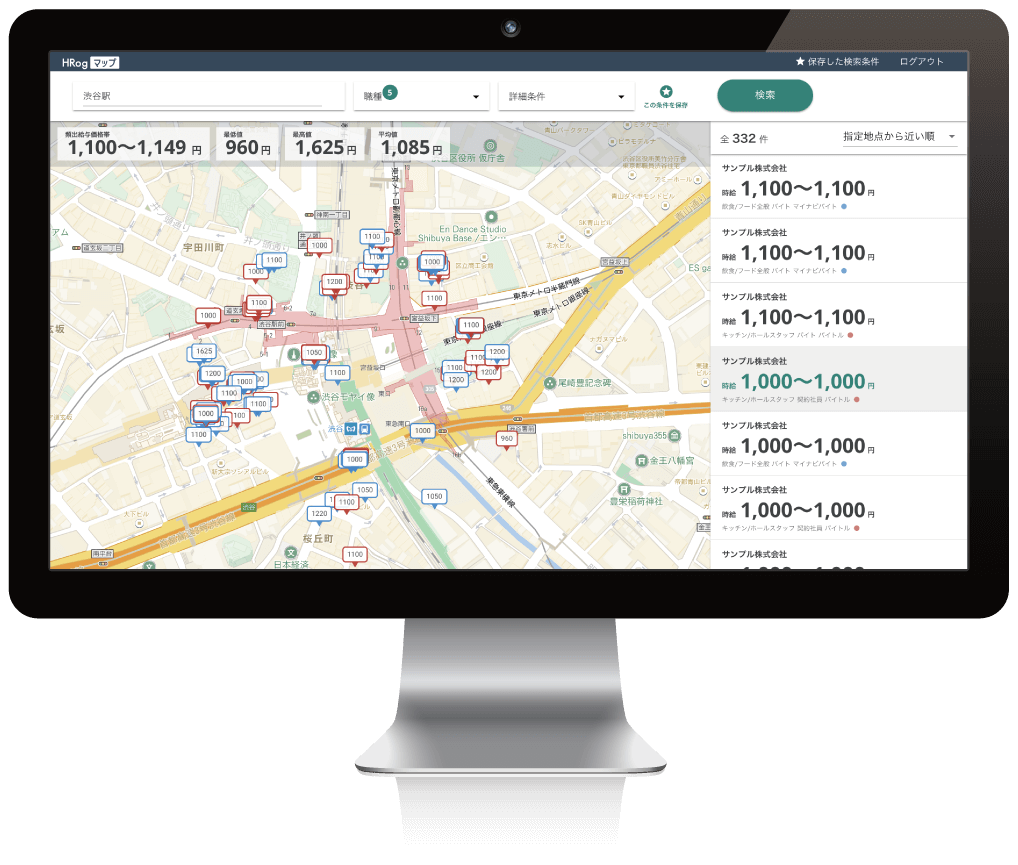
Task: Click the 桜丘町 area label on map
Action: (317, 538)
